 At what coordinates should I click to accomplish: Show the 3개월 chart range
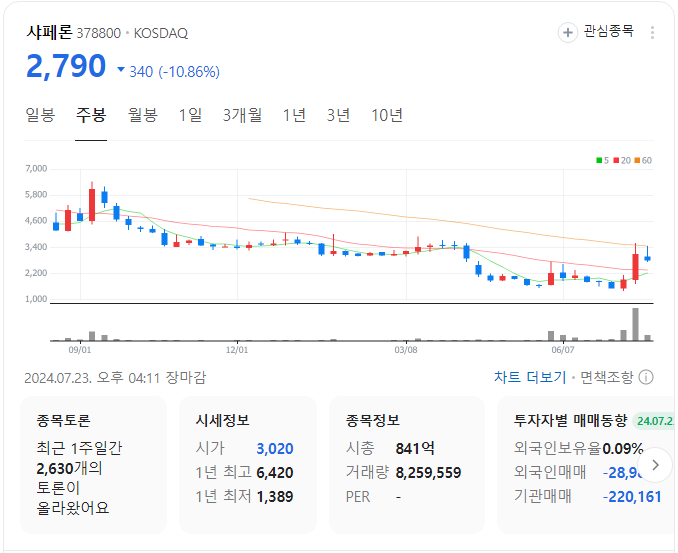click(242, 115)
